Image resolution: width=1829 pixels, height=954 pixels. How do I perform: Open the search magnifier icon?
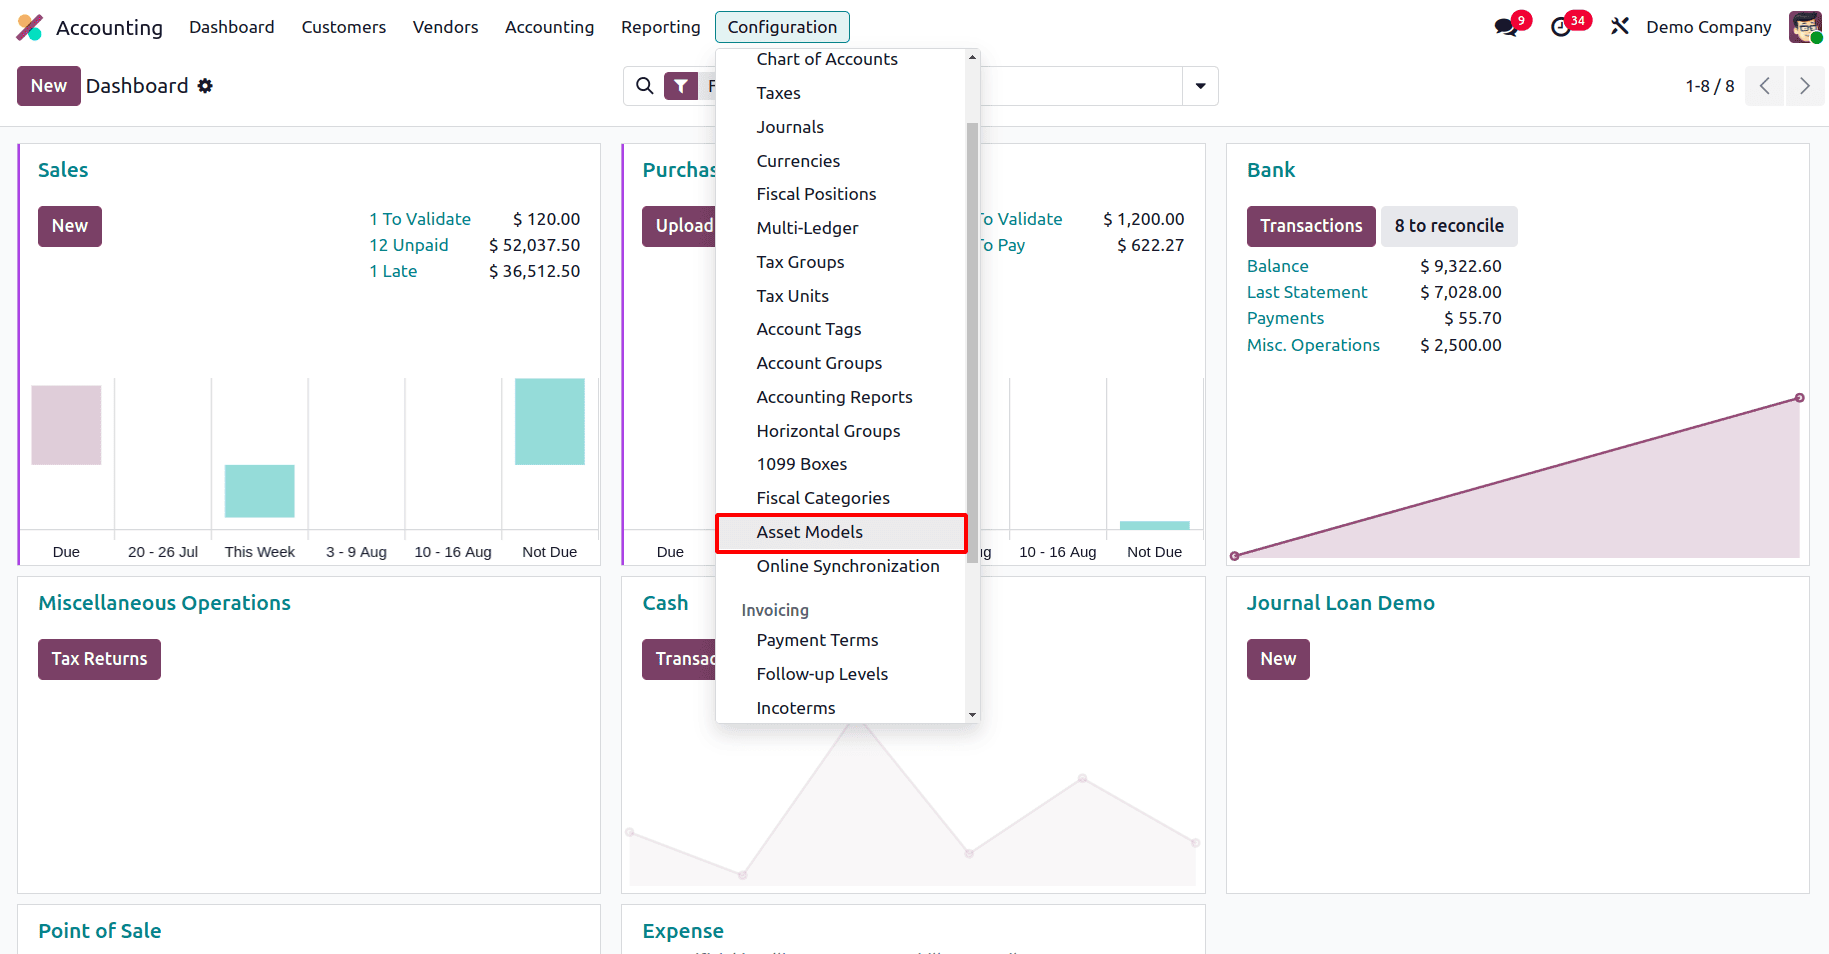point(644,86)
